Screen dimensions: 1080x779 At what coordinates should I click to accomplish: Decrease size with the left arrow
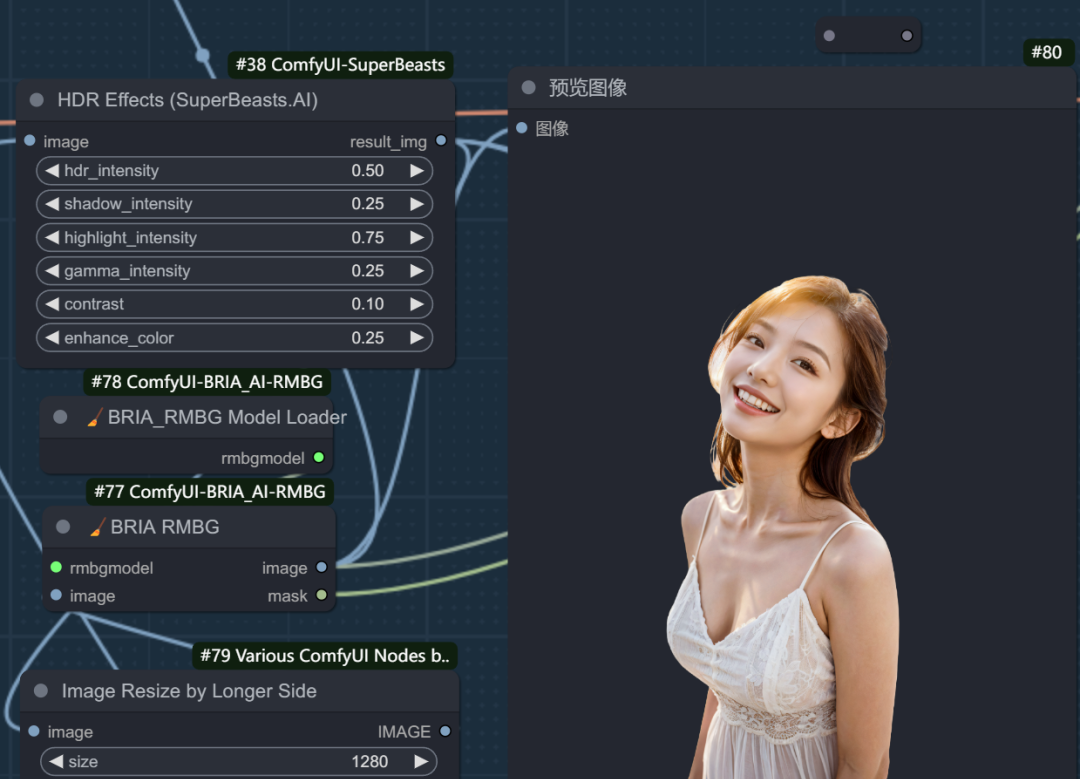click(x=56, y=761)
